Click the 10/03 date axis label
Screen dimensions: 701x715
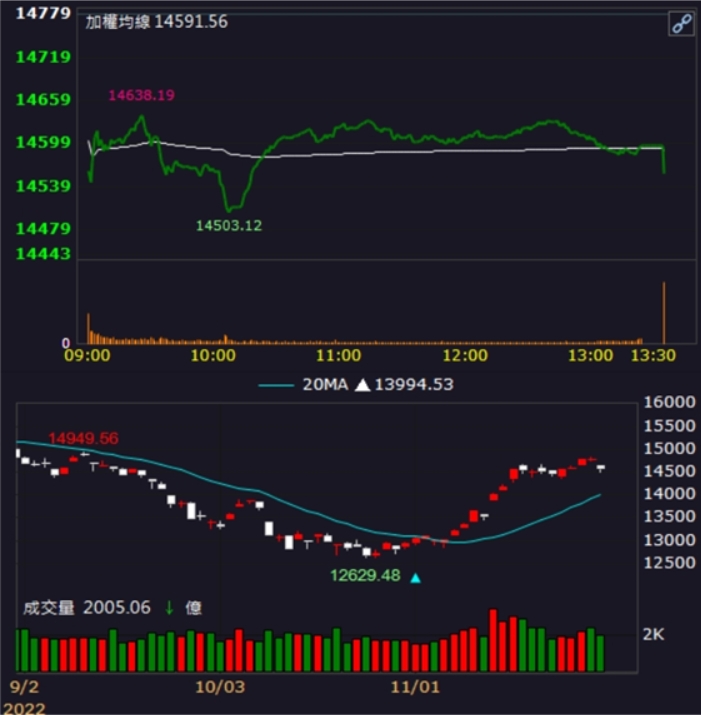[220, 687]
